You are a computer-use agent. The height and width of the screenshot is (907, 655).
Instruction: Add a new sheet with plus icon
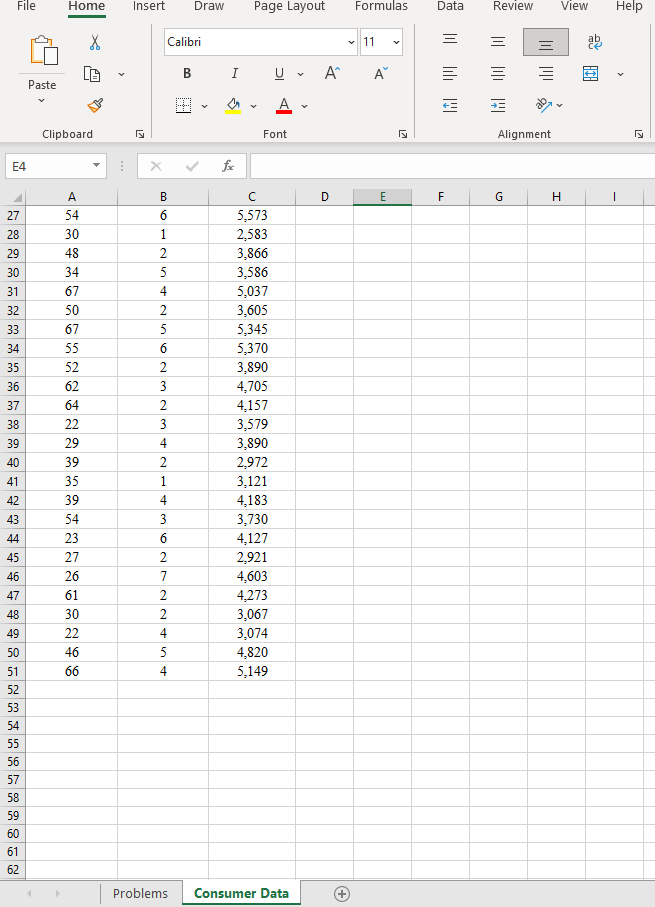(x=342, y=894)
